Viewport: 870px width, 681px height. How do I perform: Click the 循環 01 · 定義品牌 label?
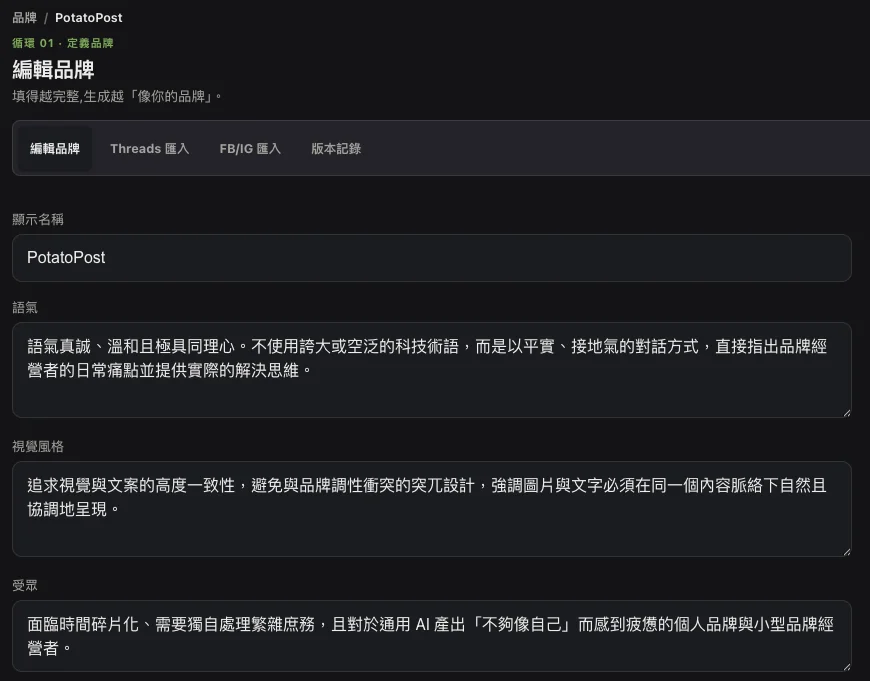pos(63,43)
